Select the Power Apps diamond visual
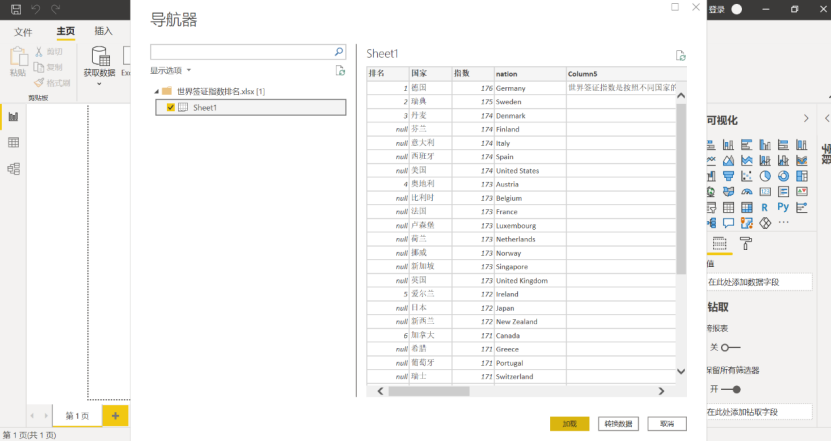 point(765,223)
